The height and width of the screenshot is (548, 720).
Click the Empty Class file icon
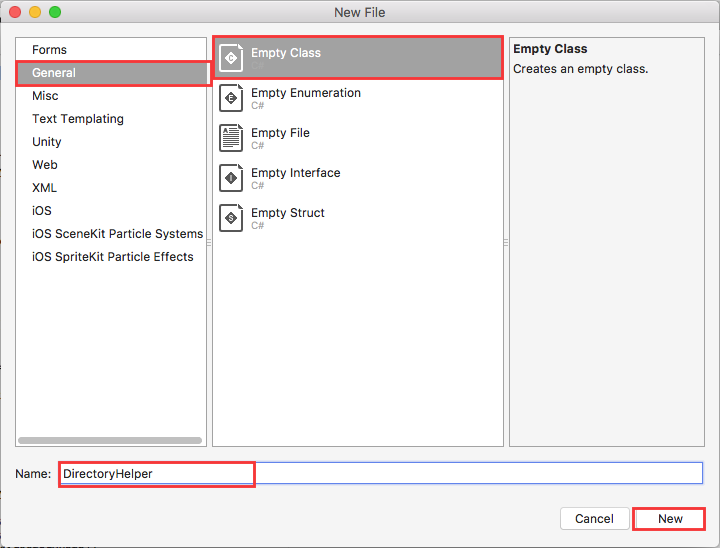pyautogui.click(x=231, y=58)
